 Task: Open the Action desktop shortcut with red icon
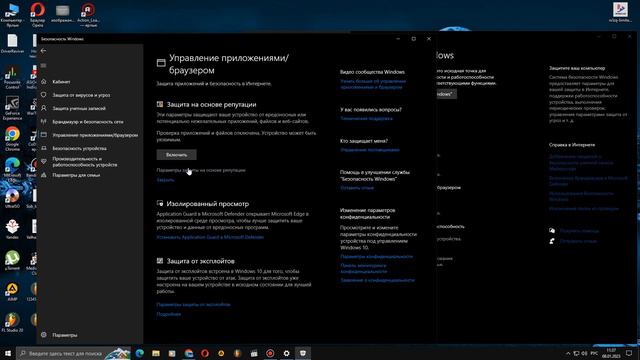(x=88, y=15)
